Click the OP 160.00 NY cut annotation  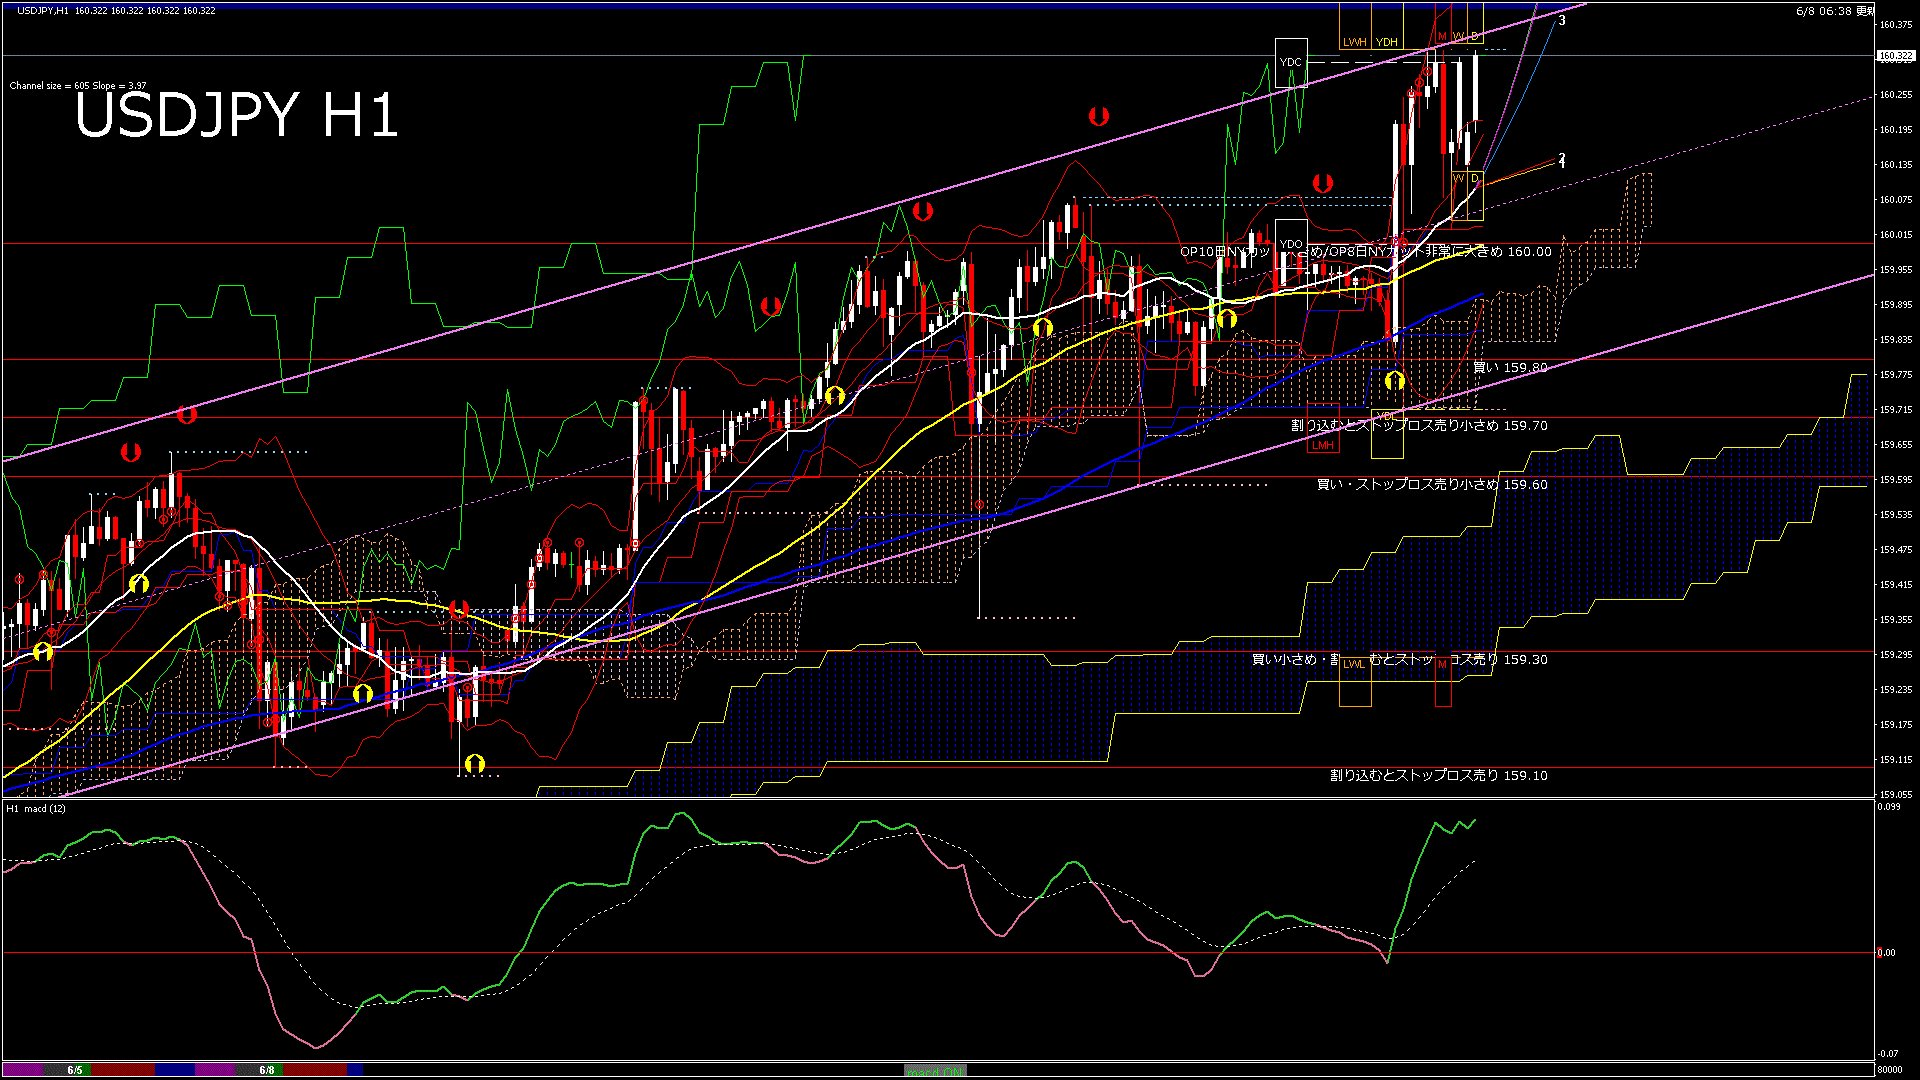click(x=1366, y=252)
